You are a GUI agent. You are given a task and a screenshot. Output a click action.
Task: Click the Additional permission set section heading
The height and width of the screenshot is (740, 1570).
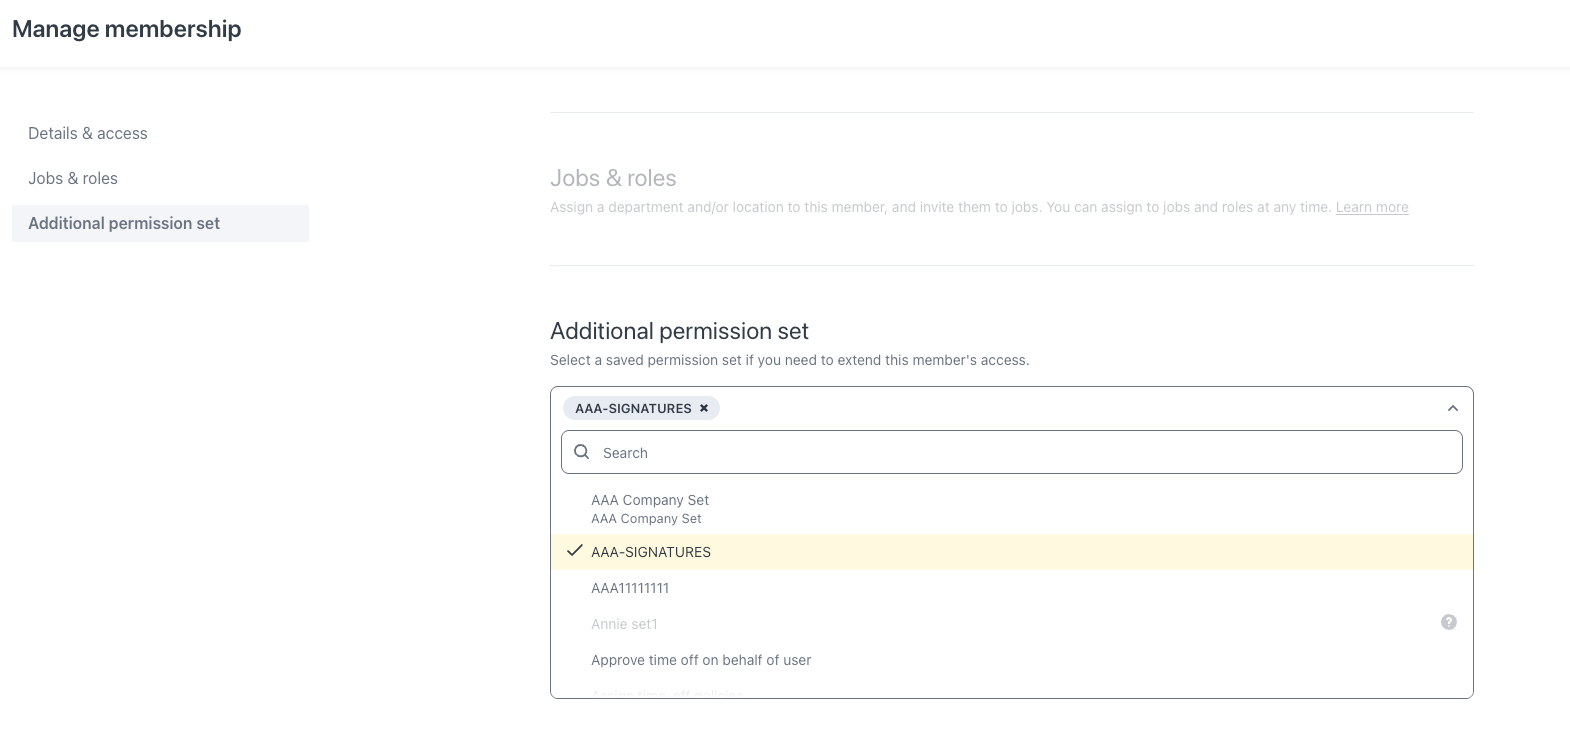click(679, 331)
